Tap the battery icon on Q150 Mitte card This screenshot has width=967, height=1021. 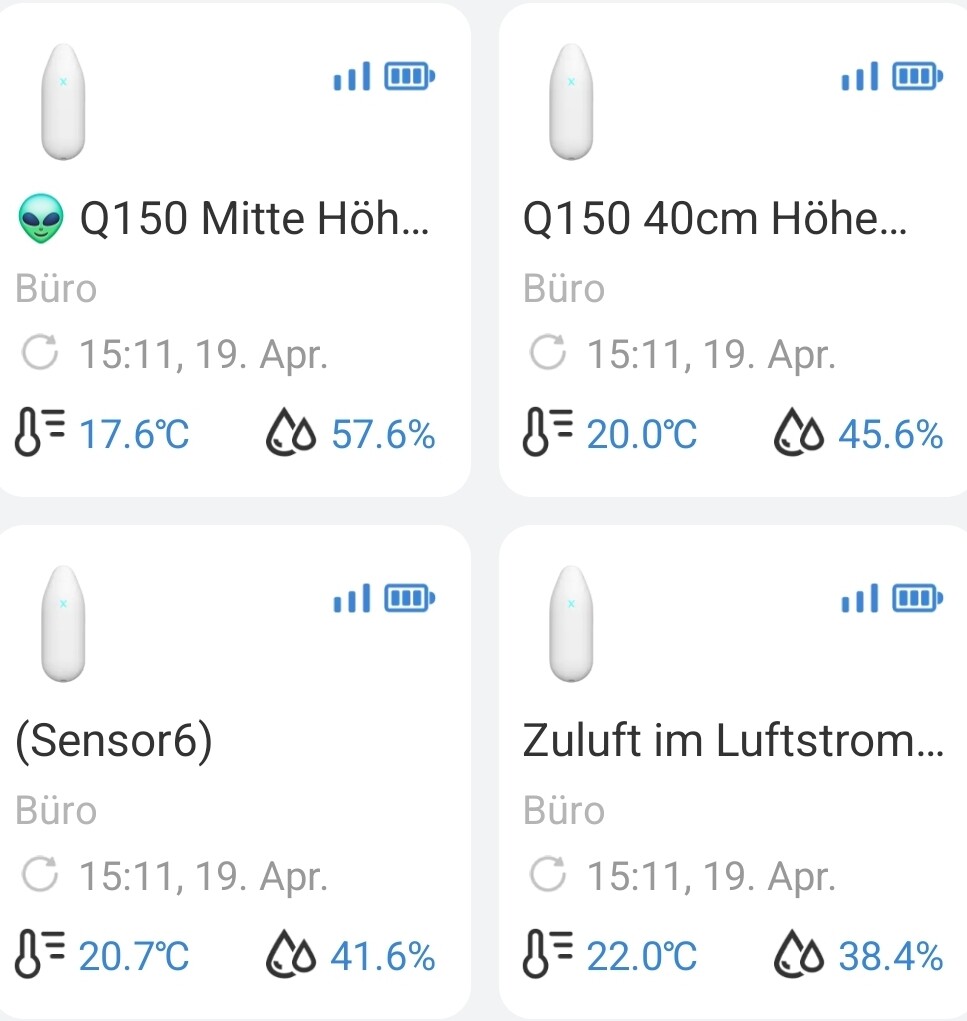tap(411, 76)
